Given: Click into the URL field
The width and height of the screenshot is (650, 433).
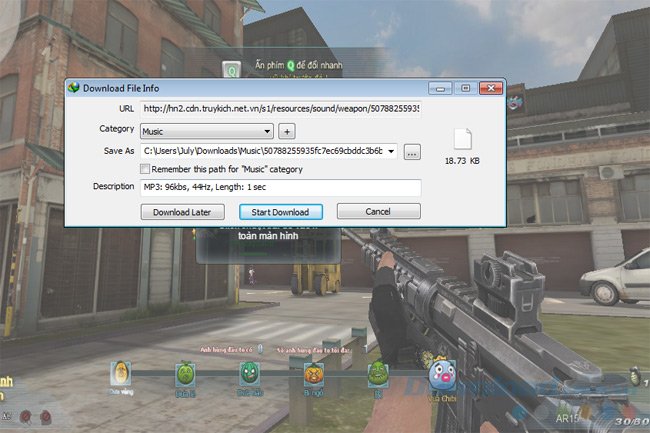Looking at the screenshot, I should point(280,108).
